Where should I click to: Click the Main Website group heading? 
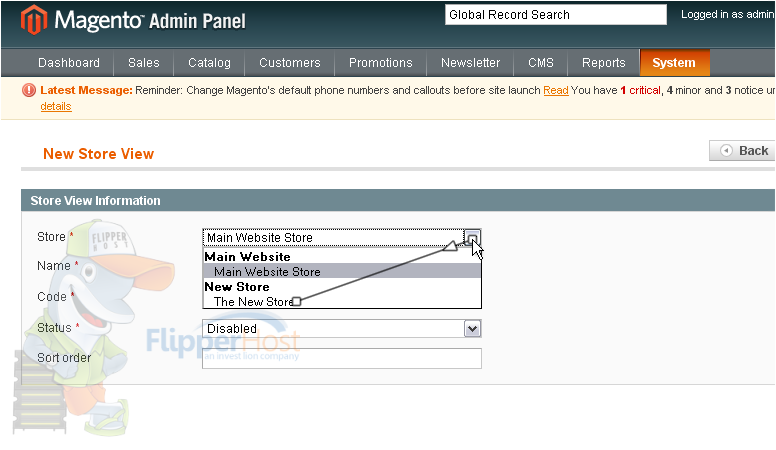pyautogui.click(x=247, y=257)
